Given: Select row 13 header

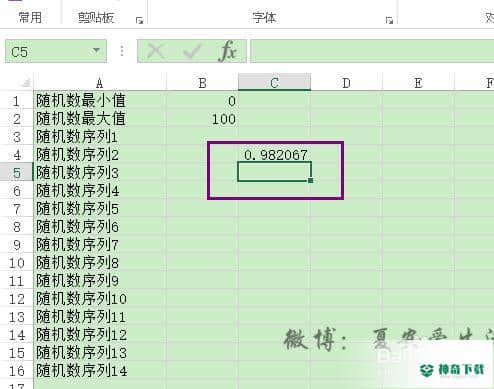Looking at the screenshot, I should point(16,317).
